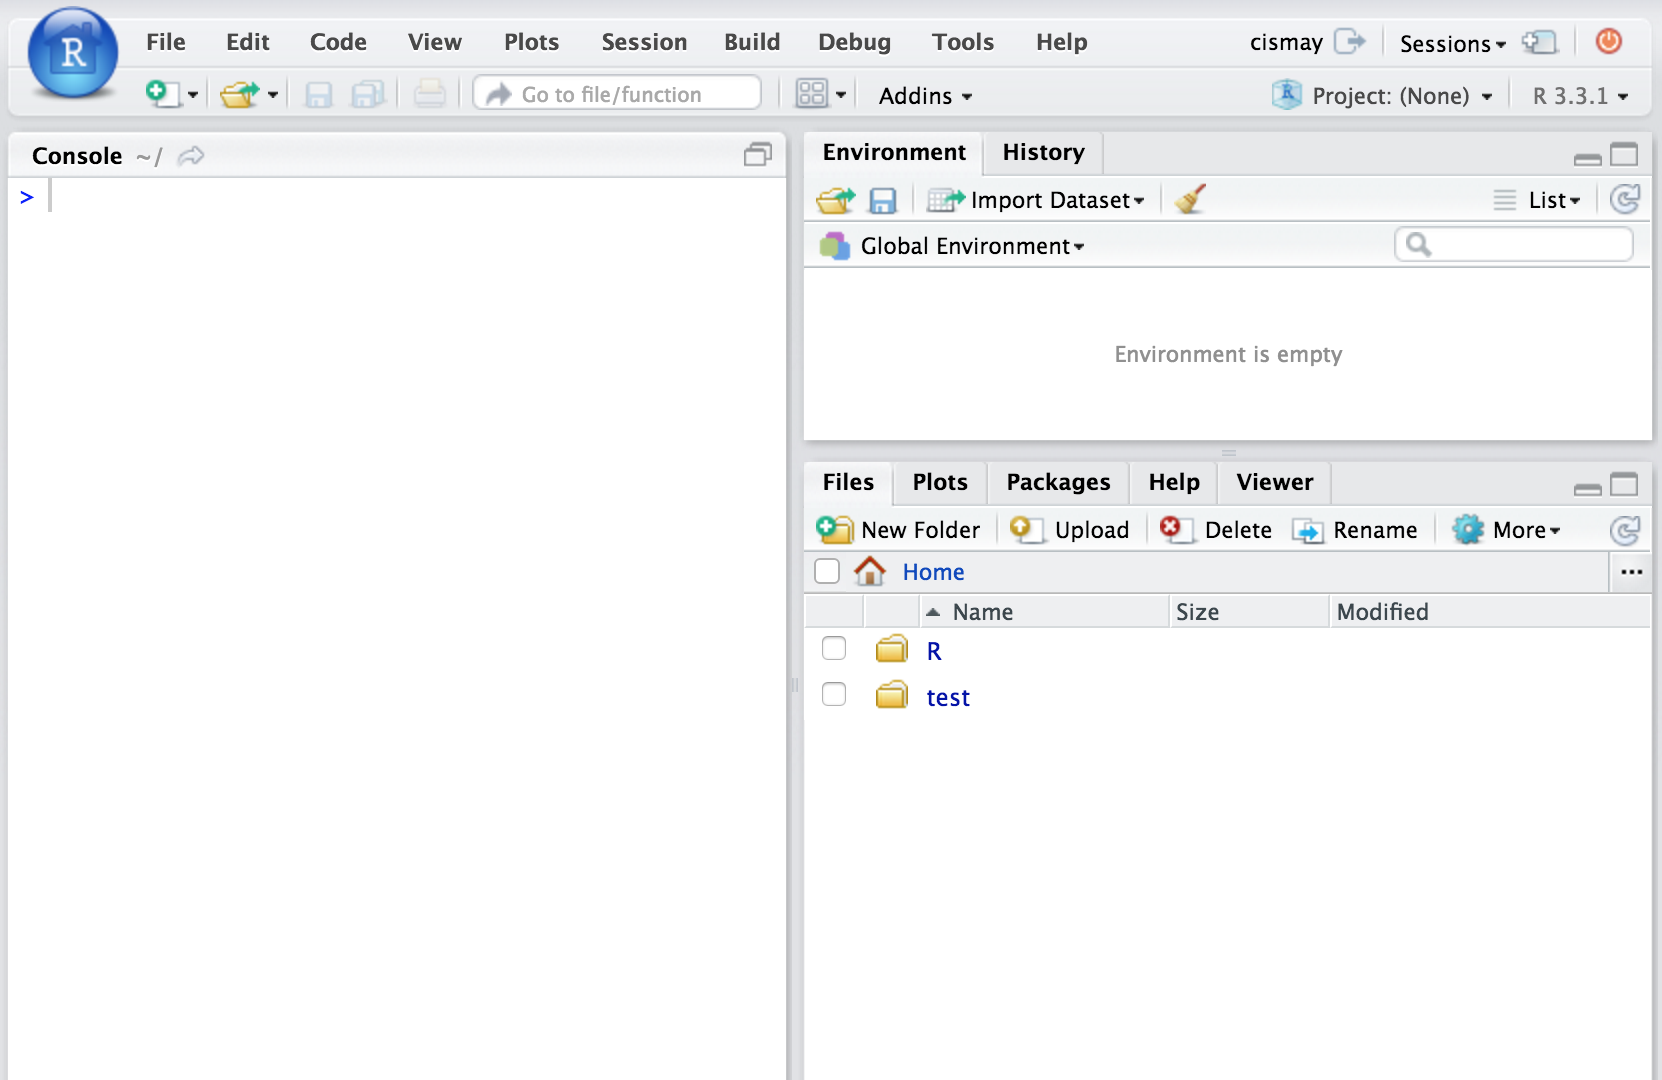The image size is (1662, 1080).
Task: Click the new file icon in toolbar
Action: click(x=161, y=94)
